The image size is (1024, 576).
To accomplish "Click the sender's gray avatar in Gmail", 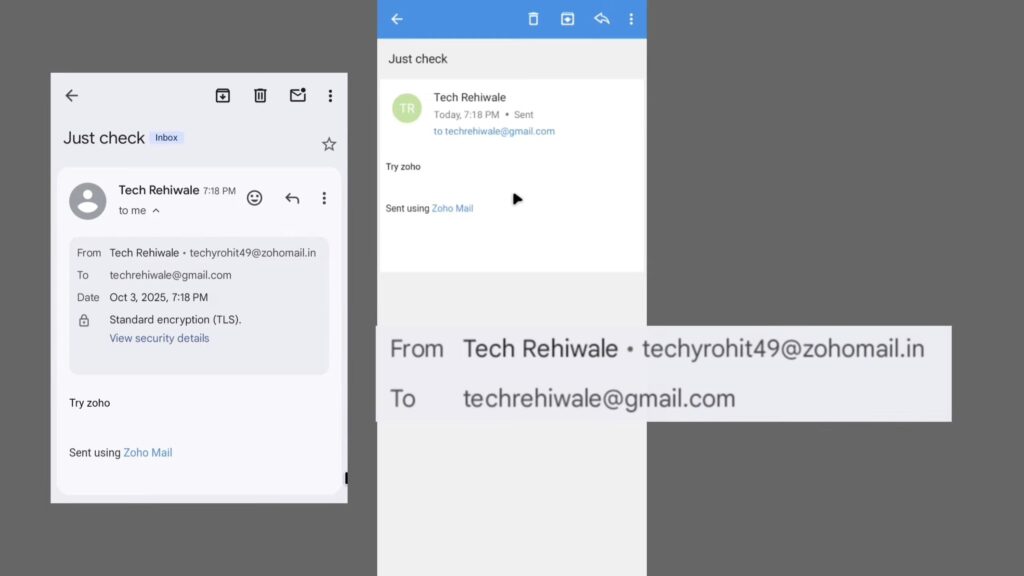I will click(88, 201).
